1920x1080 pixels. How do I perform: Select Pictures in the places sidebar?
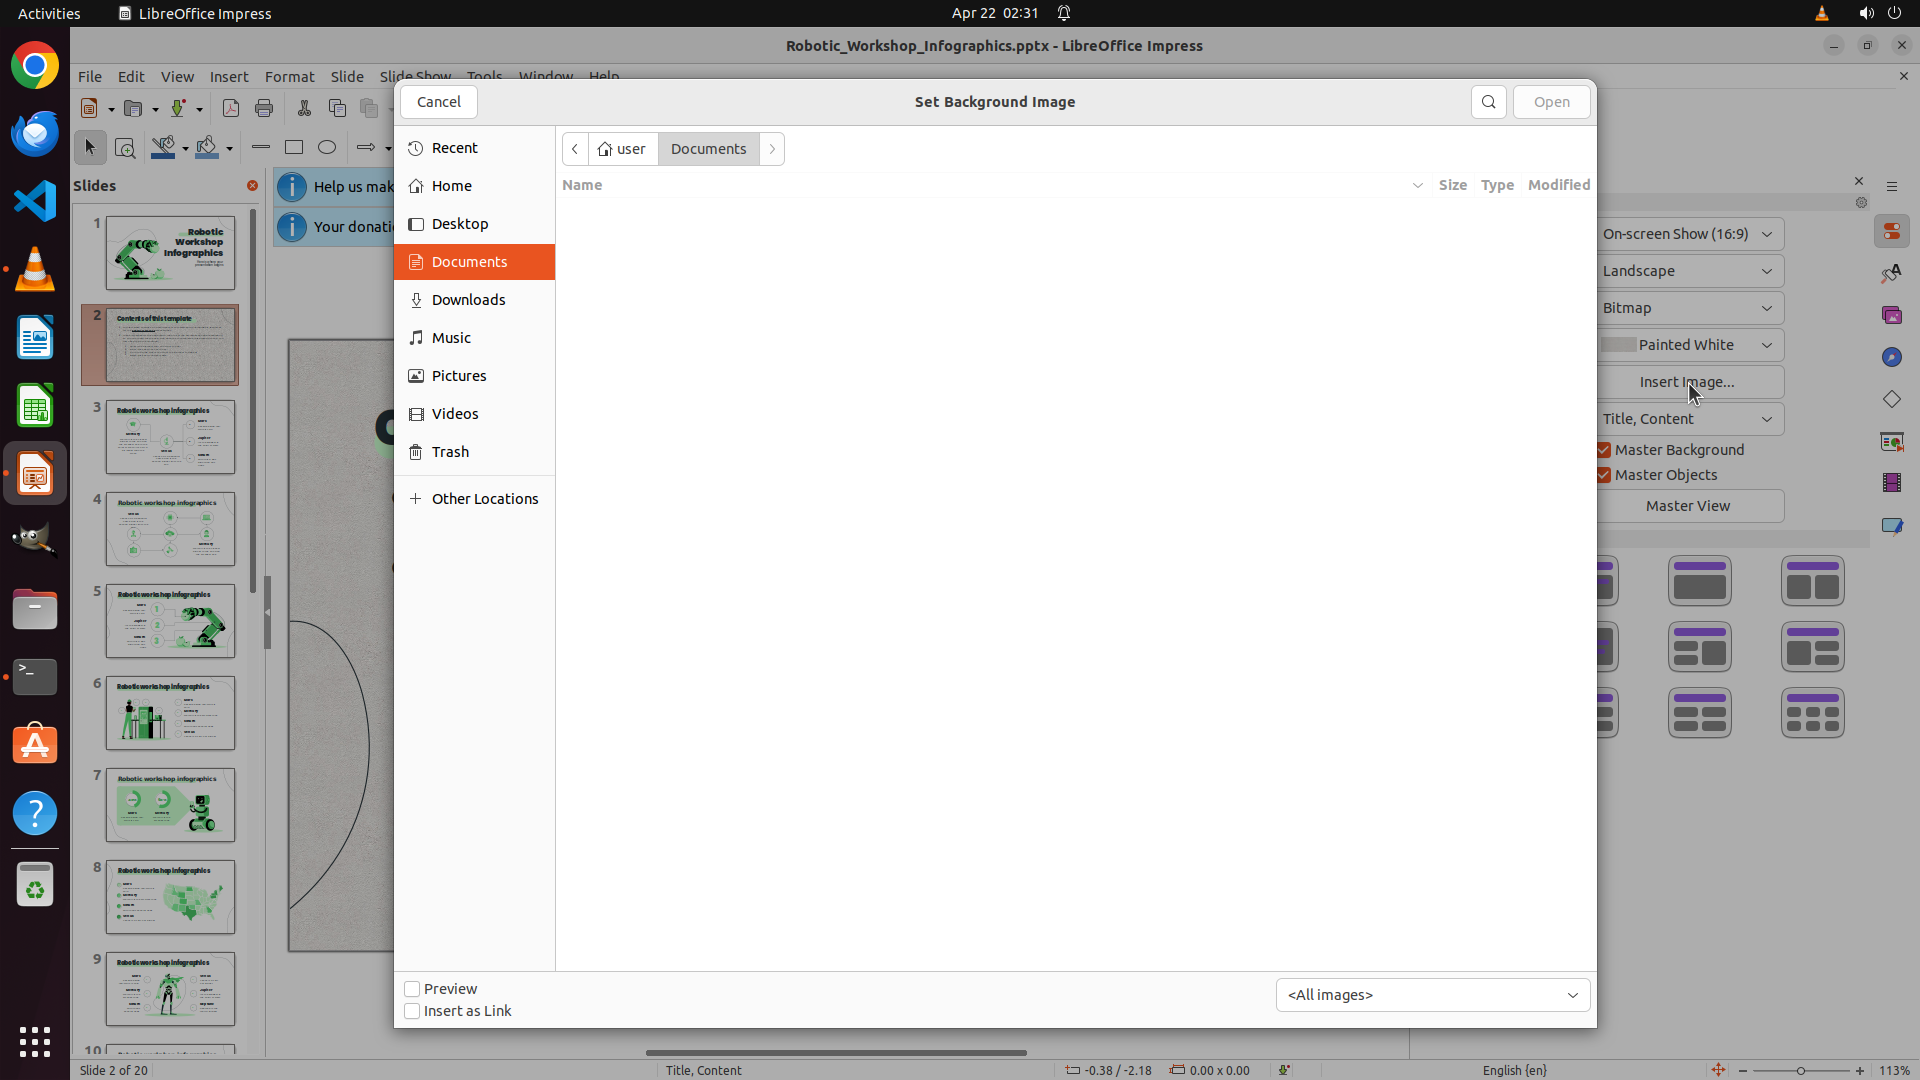pyautogui.click(x=459, y=376)
